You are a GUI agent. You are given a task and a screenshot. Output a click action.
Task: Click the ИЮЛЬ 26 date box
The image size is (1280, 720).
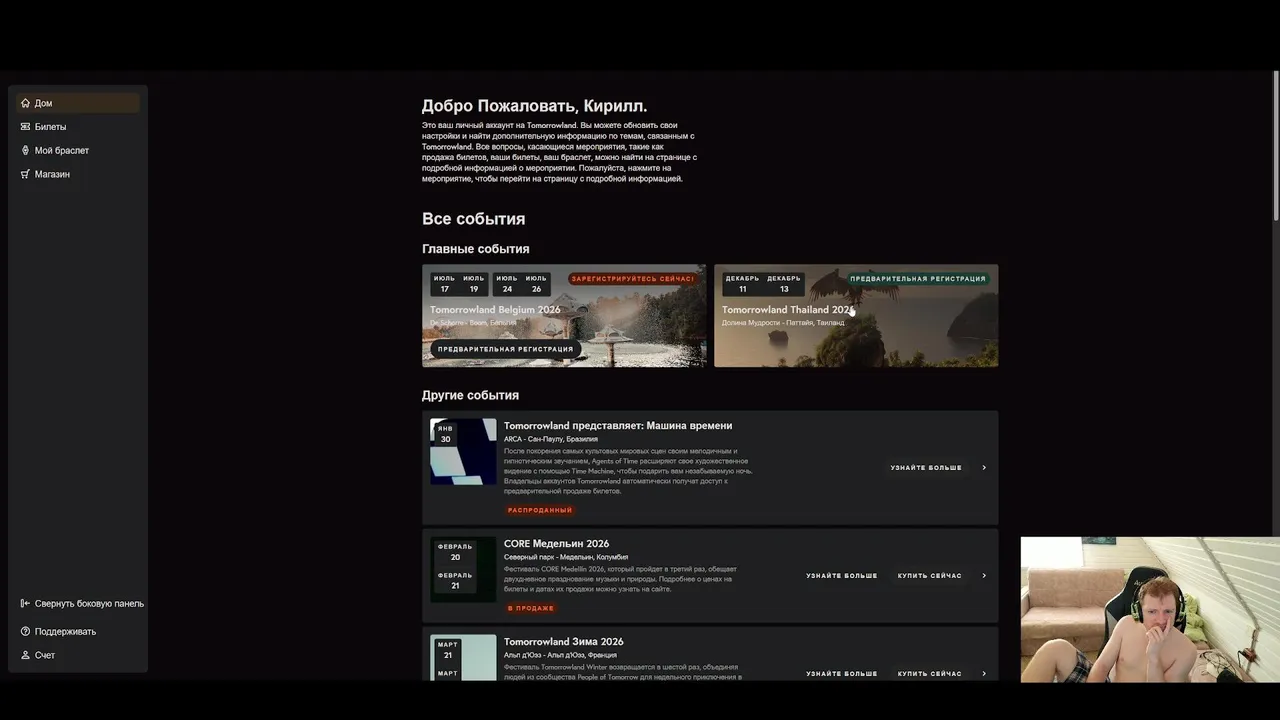coord(536,284)
